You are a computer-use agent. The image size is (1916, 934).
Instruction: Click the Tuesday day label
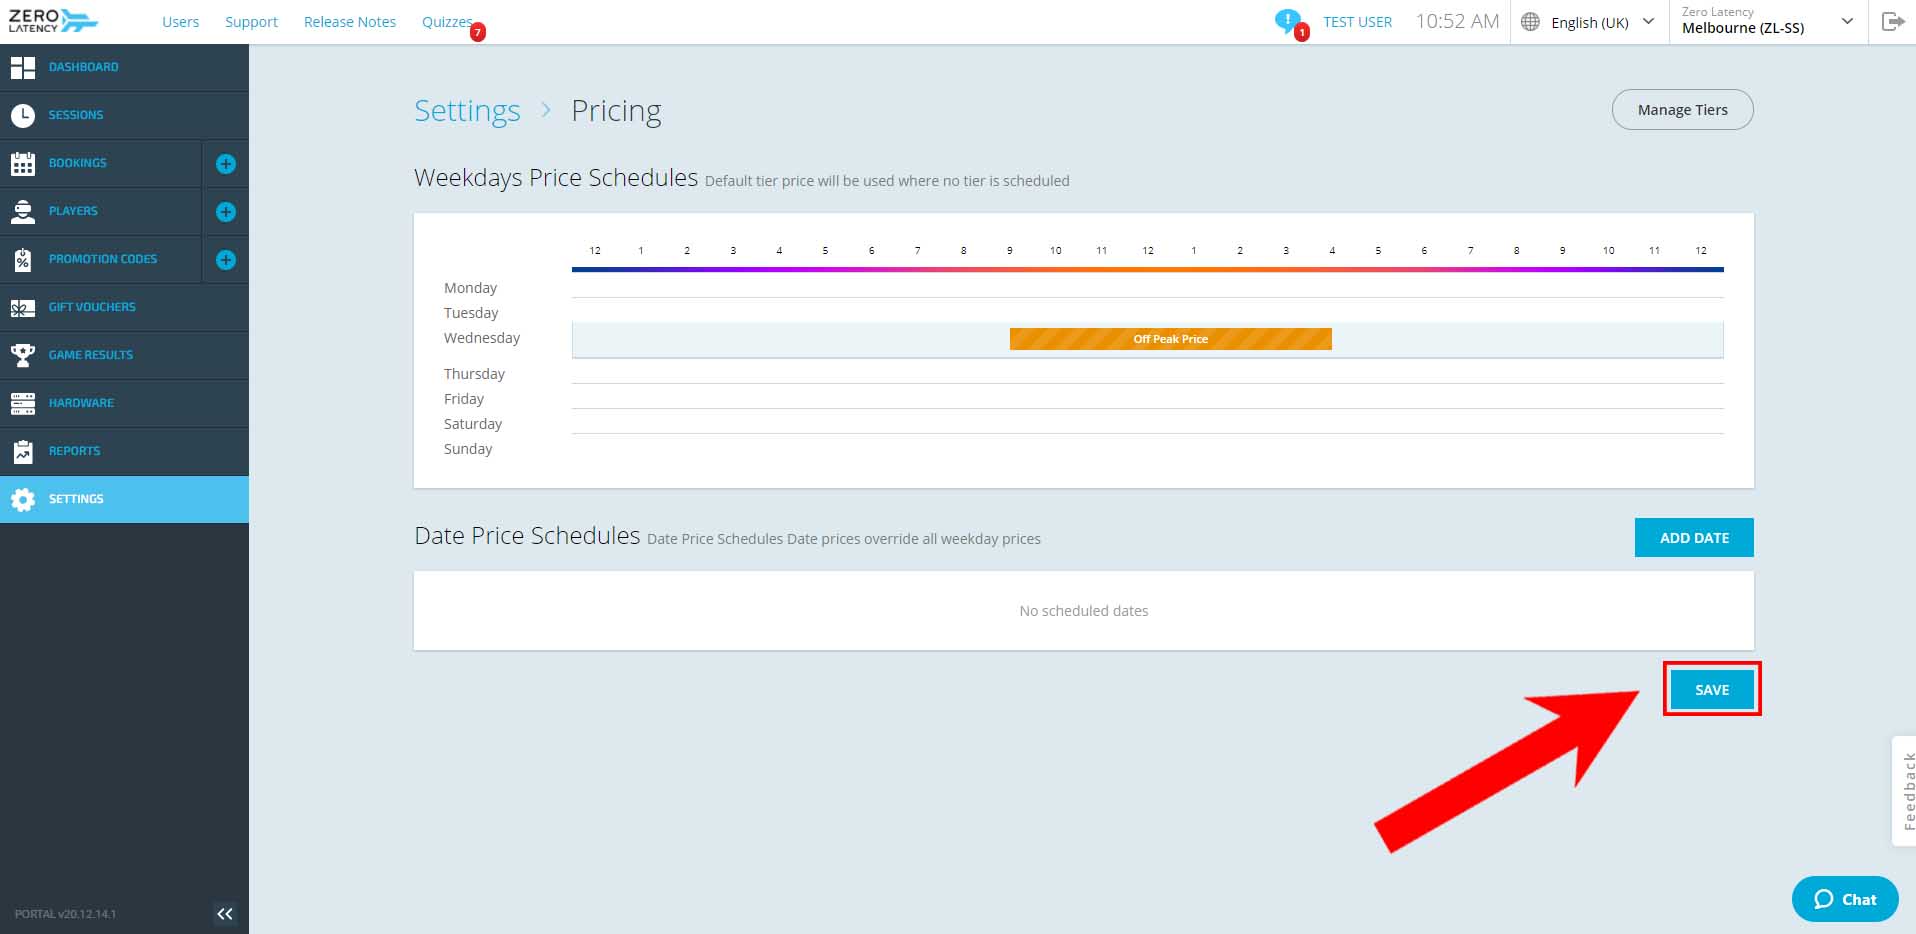point(471,313)
